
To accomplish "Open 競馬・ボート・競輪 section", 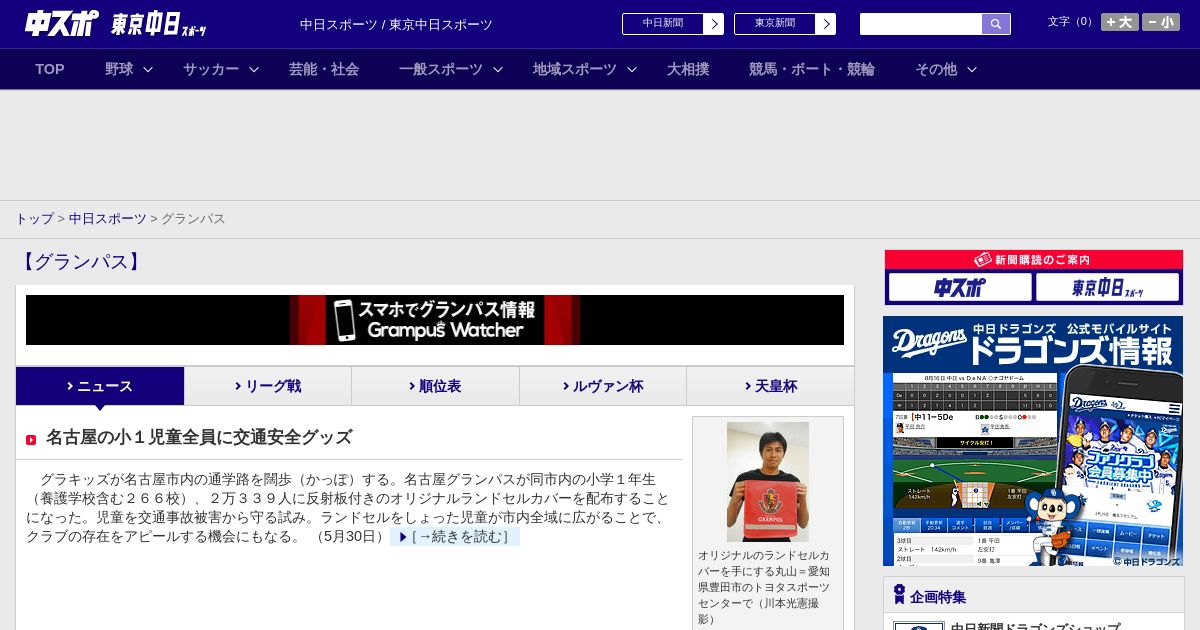I will pyautogui.click(x=812, y=69).
